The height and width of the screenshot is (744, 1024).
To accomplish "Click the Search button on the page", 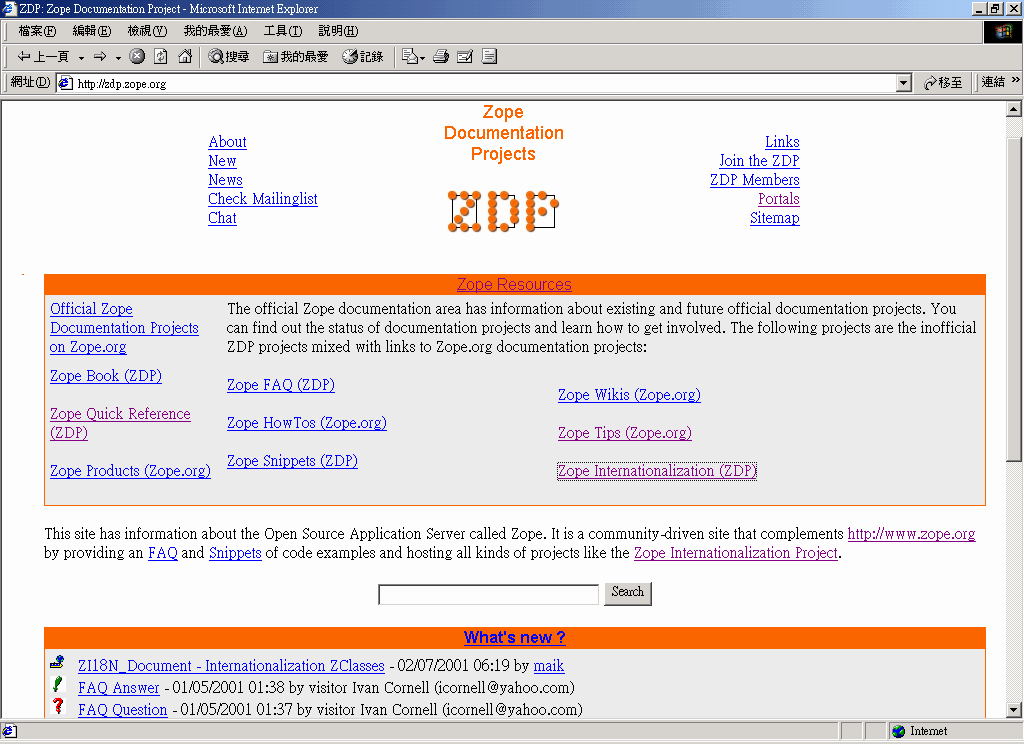I will [x=628, y=593].
